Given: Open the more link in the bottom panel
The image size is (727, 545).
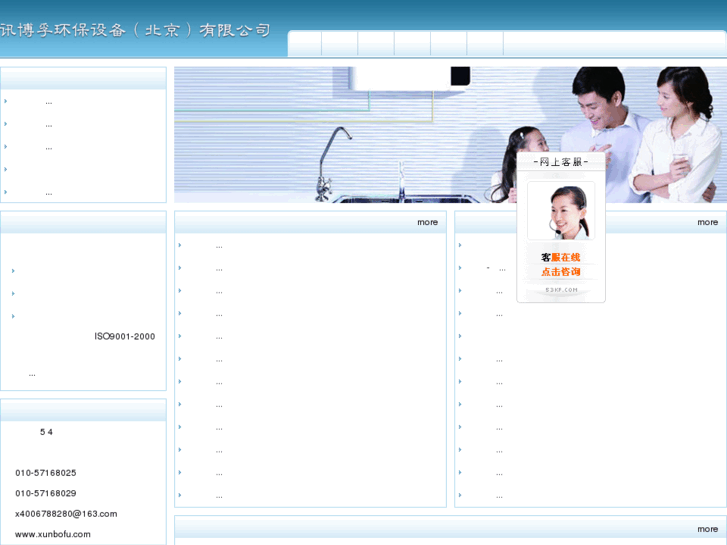Looking at the screenshot, I should 708,529.
